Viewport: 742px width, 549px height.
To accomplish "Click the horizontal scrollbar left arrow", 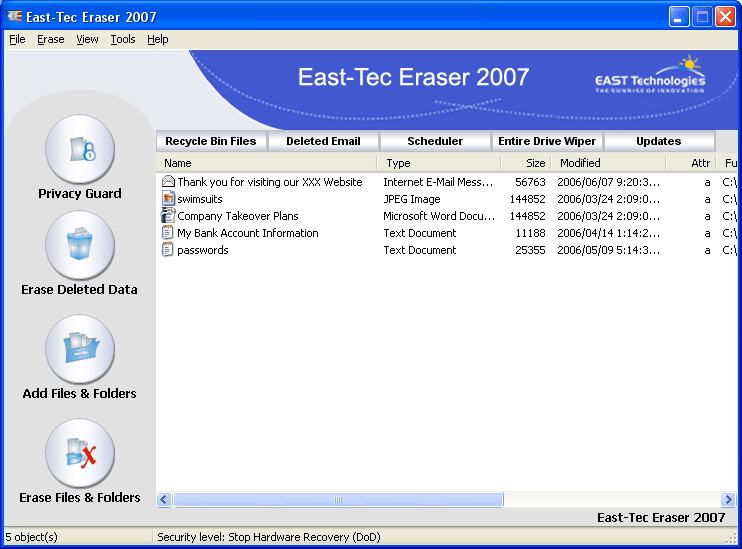I will coord(165,499).
